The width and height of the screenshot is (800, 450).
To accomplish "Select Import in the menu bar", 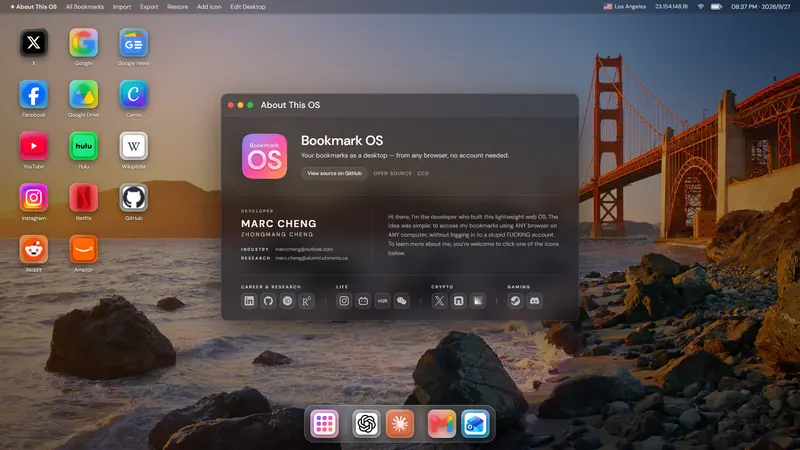I will click(x=122, y=7).
